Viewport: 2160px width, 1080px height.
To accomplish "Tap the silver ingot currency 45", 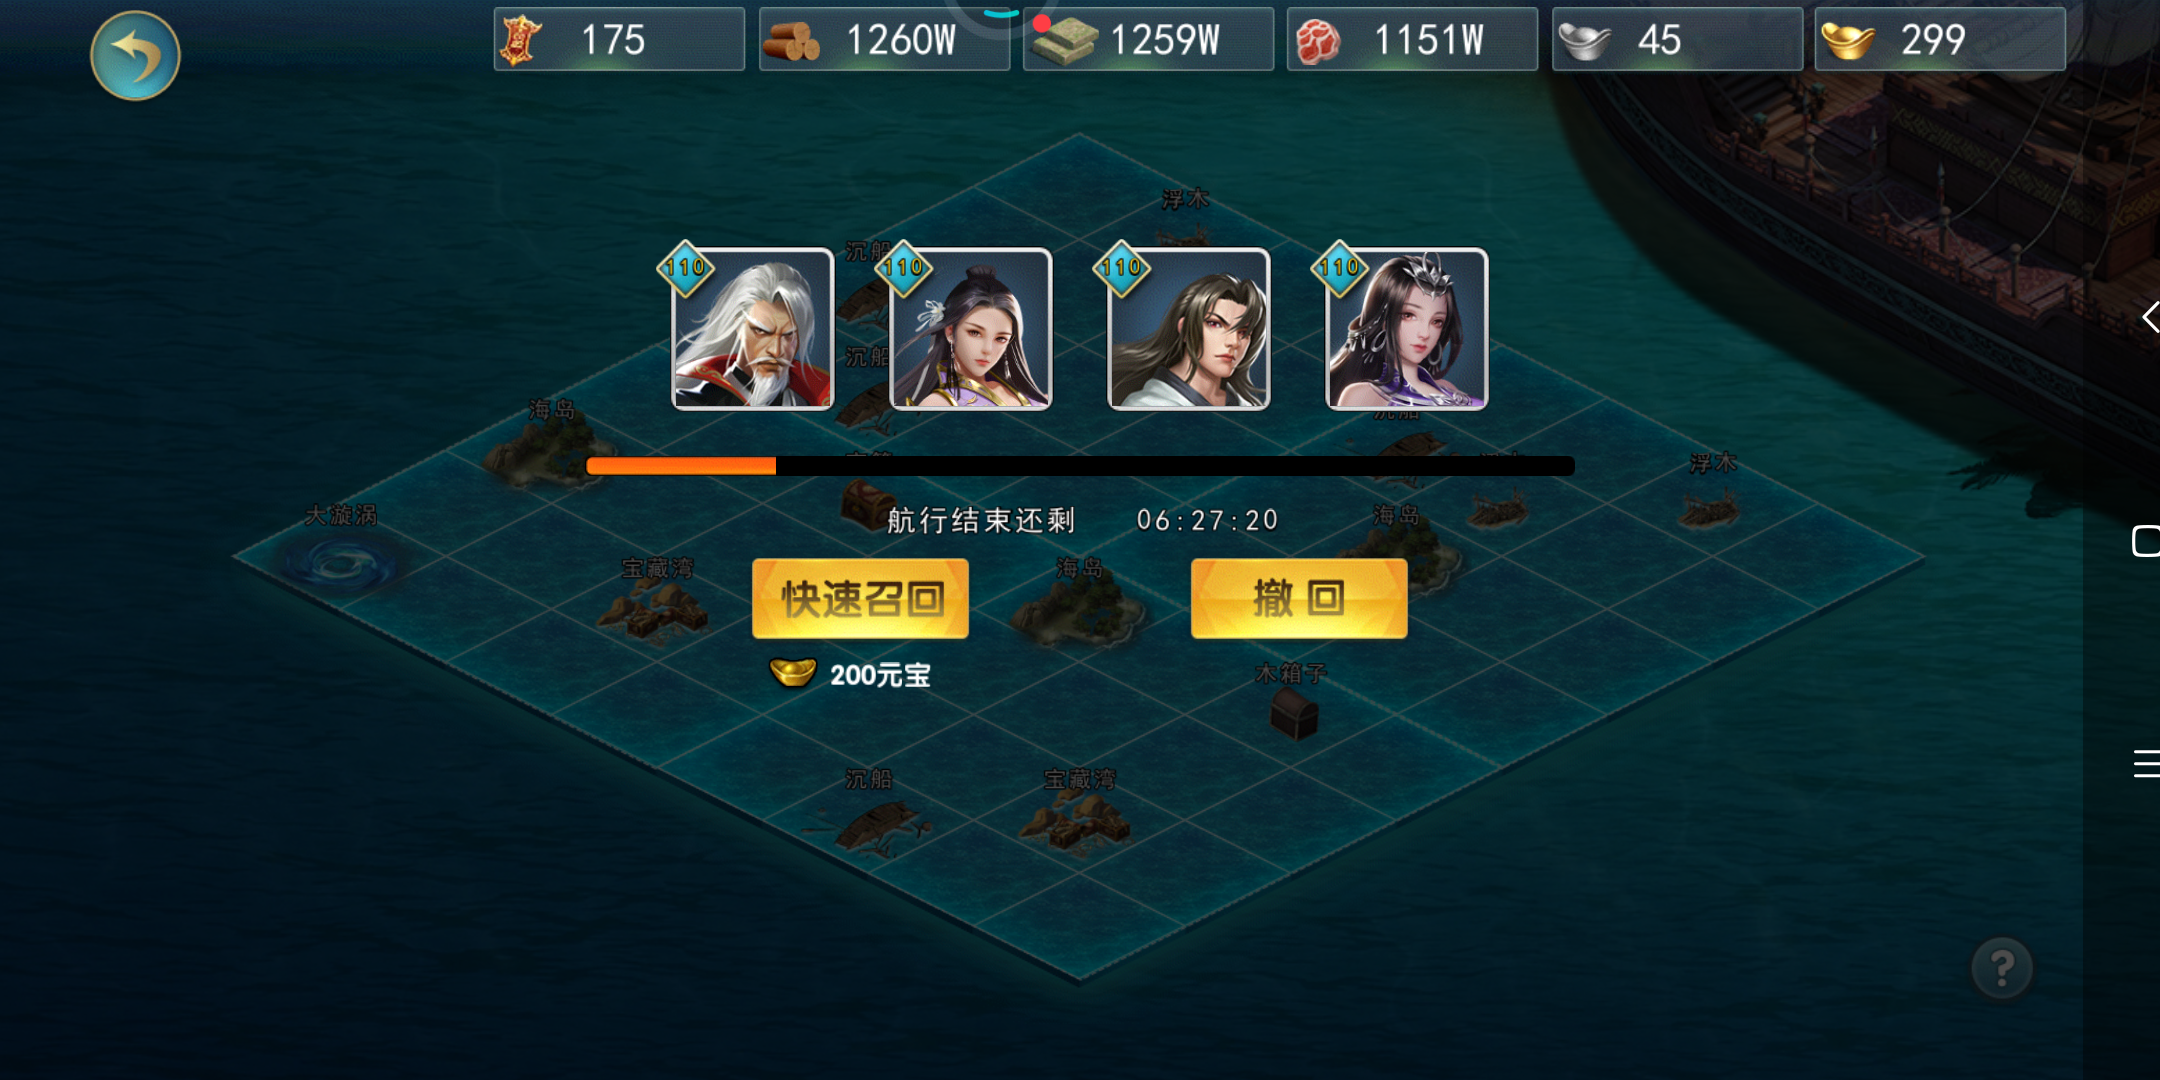I will [1677, 40].
